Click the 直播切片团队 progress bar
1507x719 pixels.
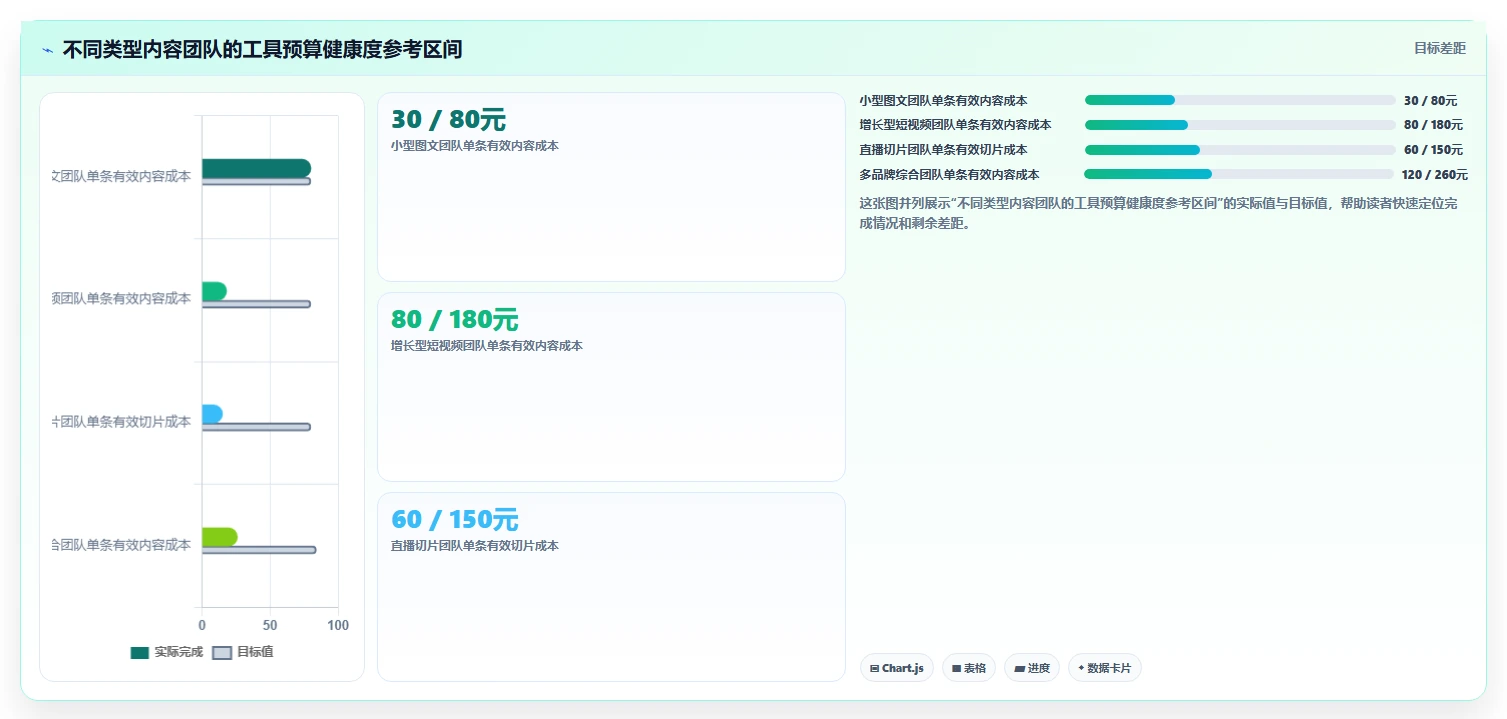1240,150
